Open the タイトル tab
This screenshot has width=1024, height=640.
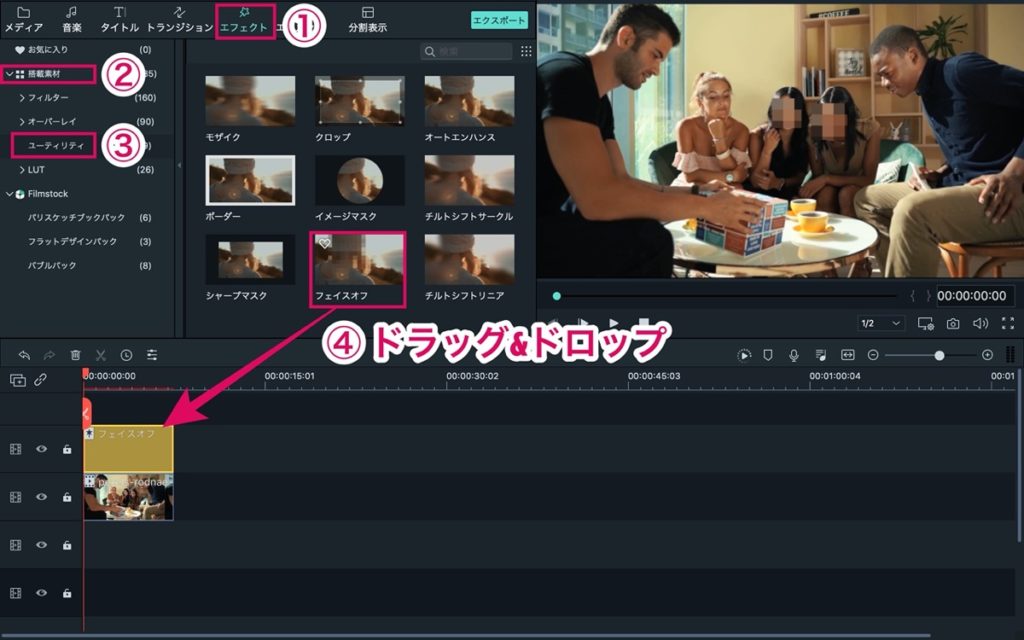coord(119,19)
